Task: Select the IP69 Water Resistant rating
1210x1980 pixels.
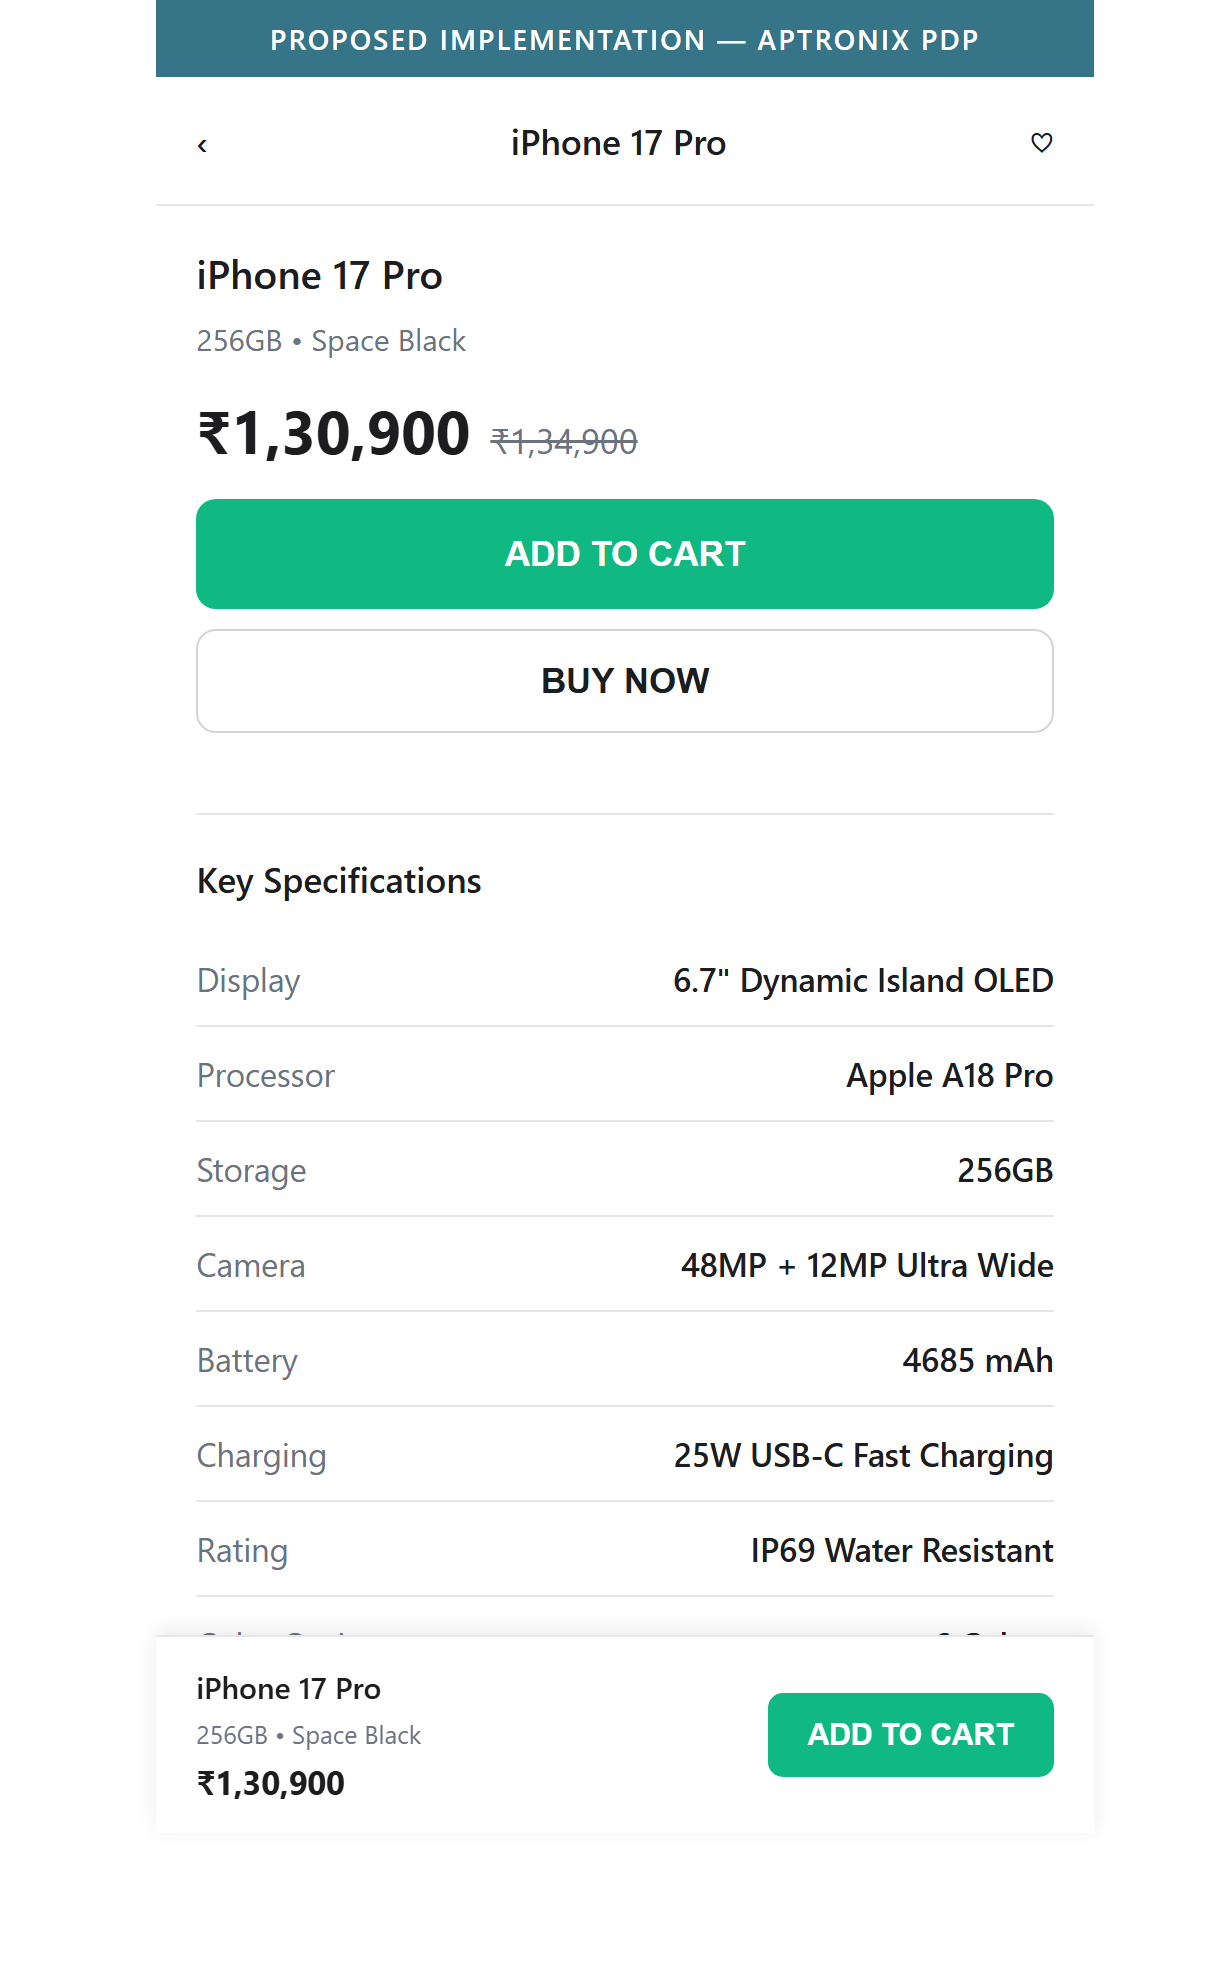Action: click(902, 1551)
